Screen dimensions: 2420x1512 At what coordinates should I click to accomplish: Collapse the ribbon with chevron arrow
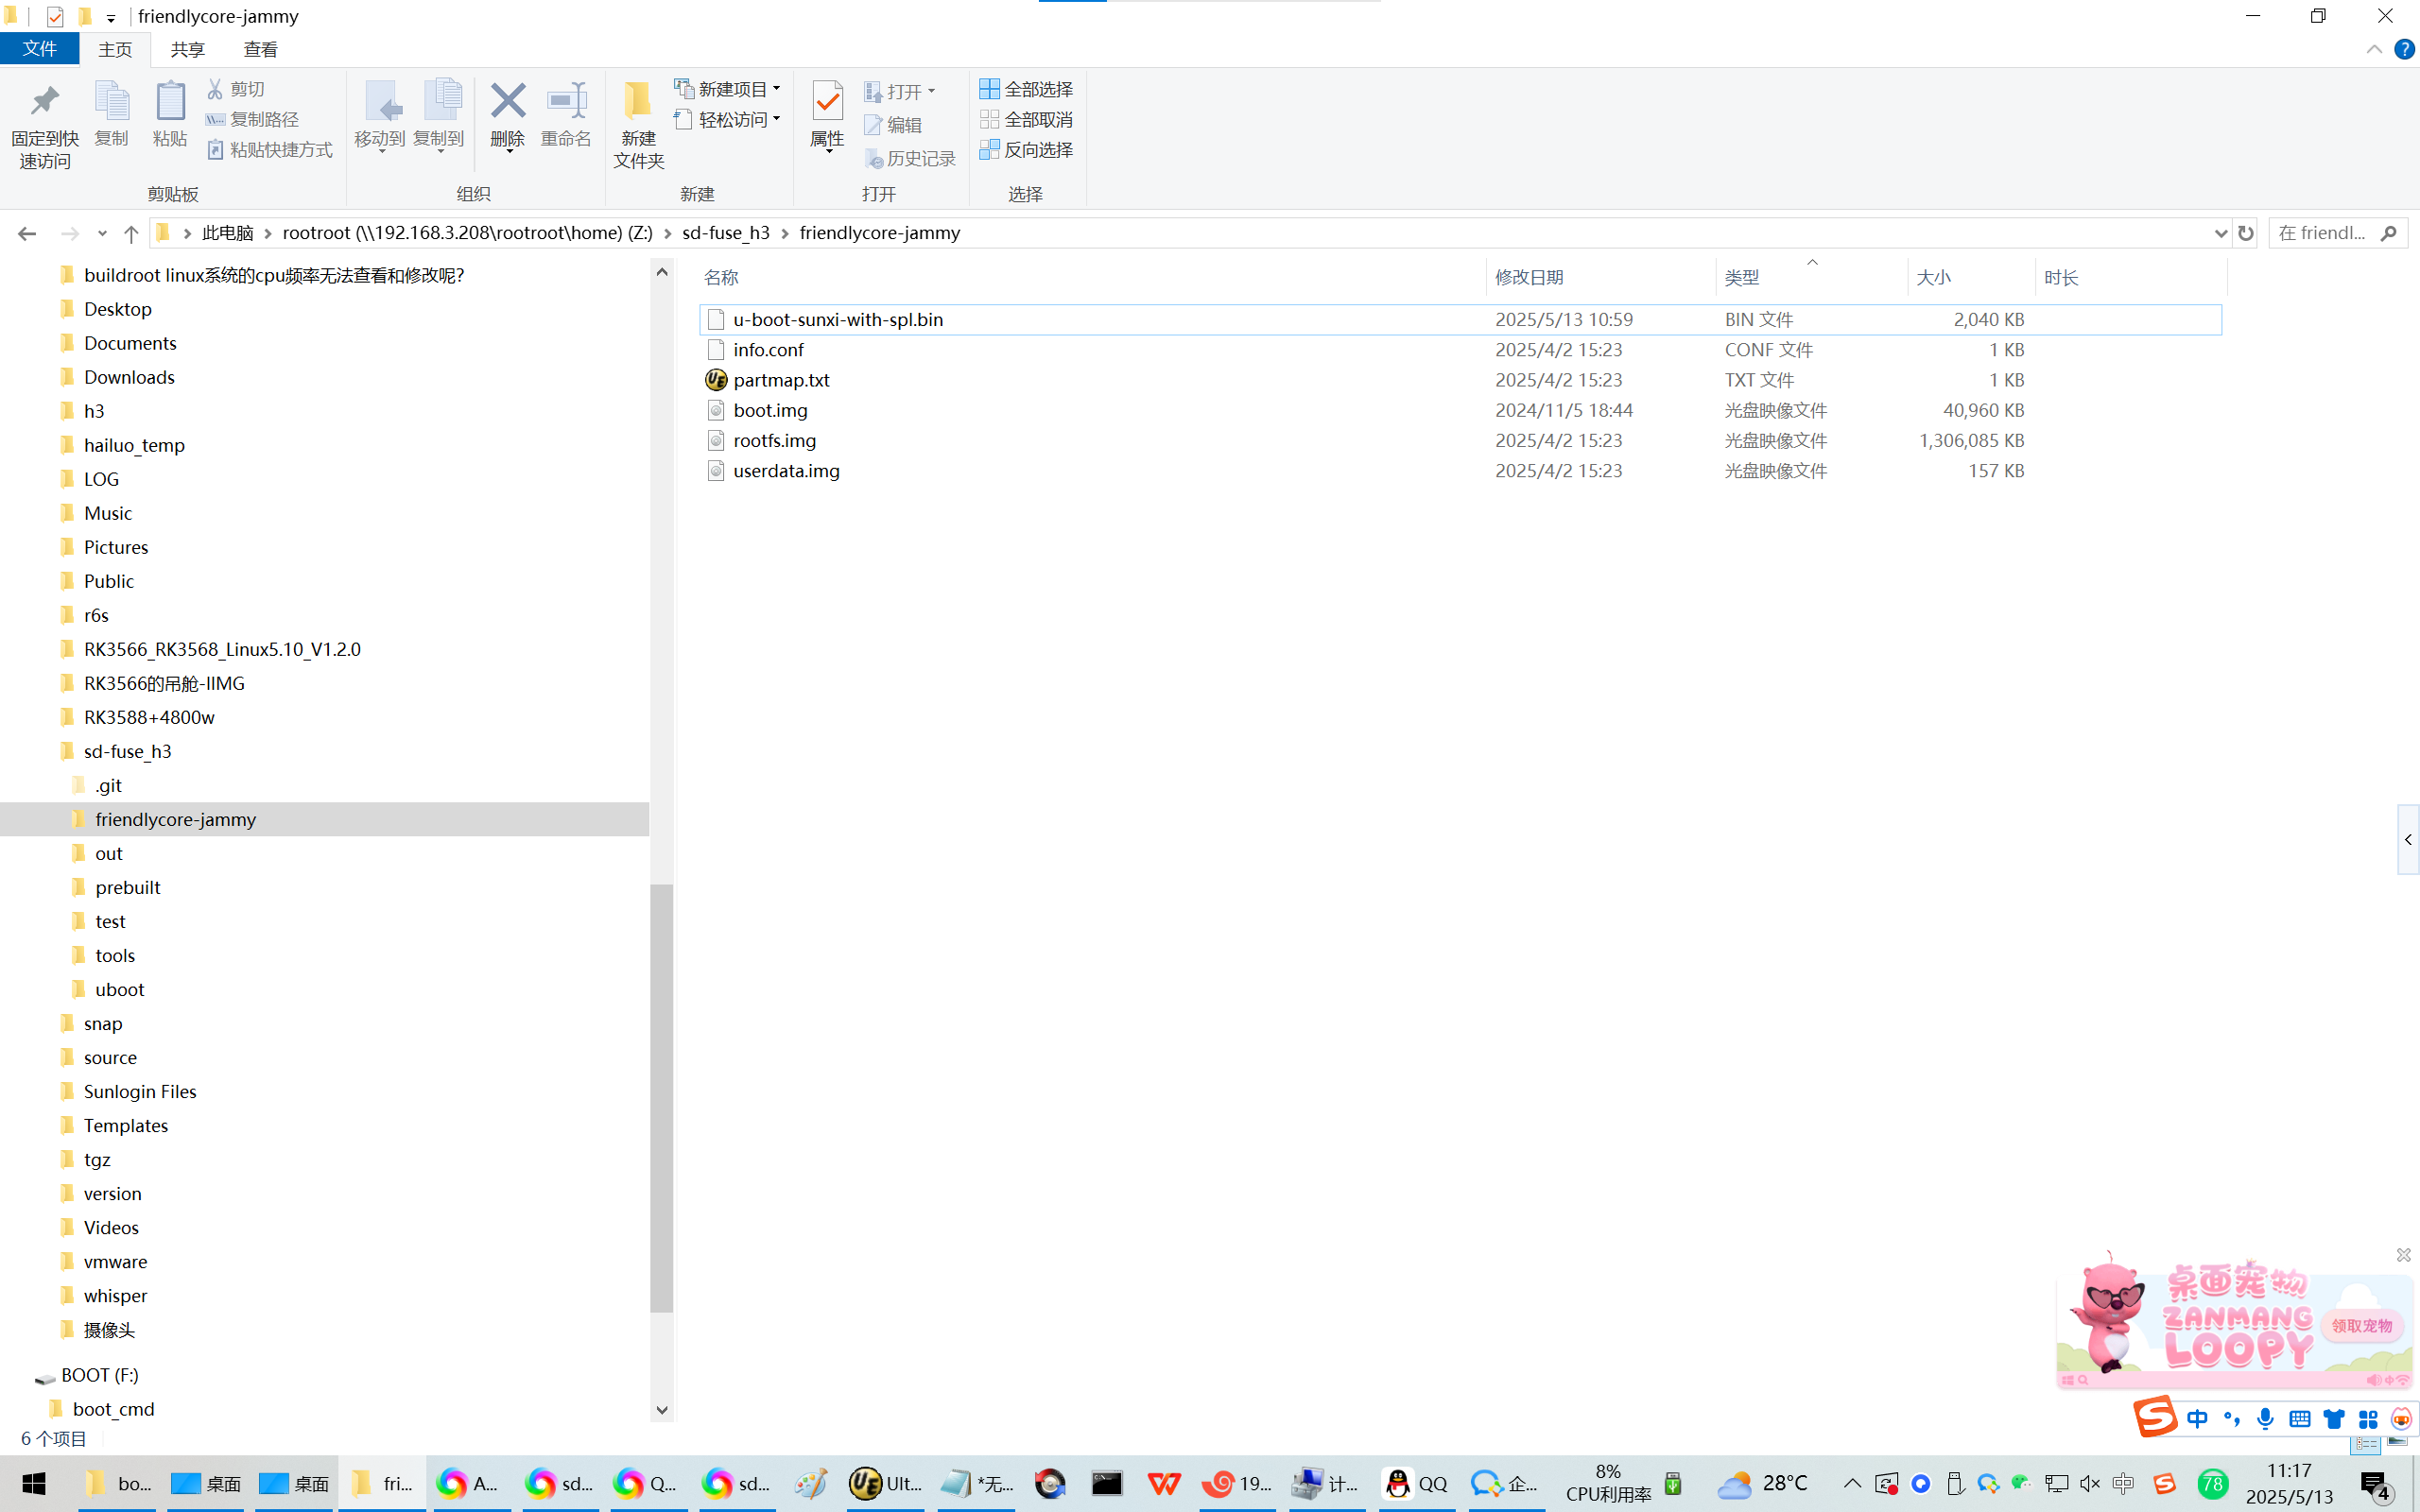coord(2374,49)
